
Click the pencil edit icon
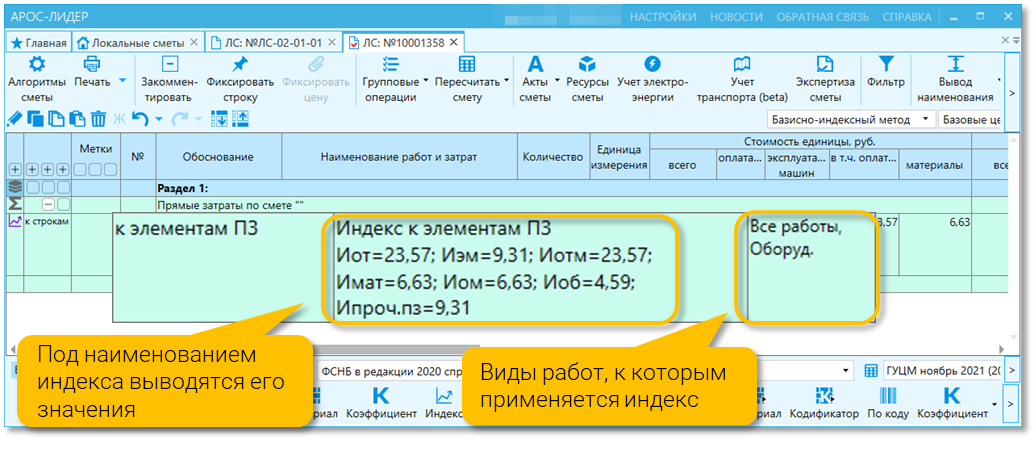pyautogui.click(x=14, y=119)
